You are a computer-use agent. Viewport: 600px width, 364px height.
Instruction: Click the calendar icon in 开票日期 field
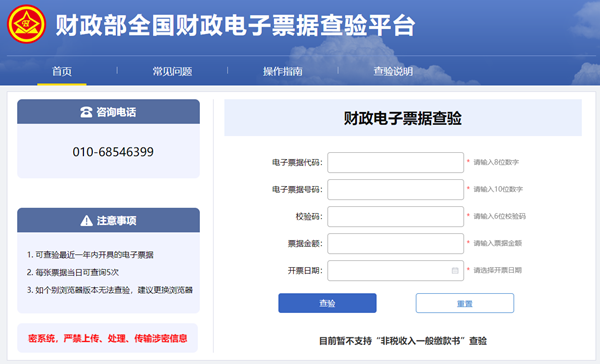coord(455,271)
